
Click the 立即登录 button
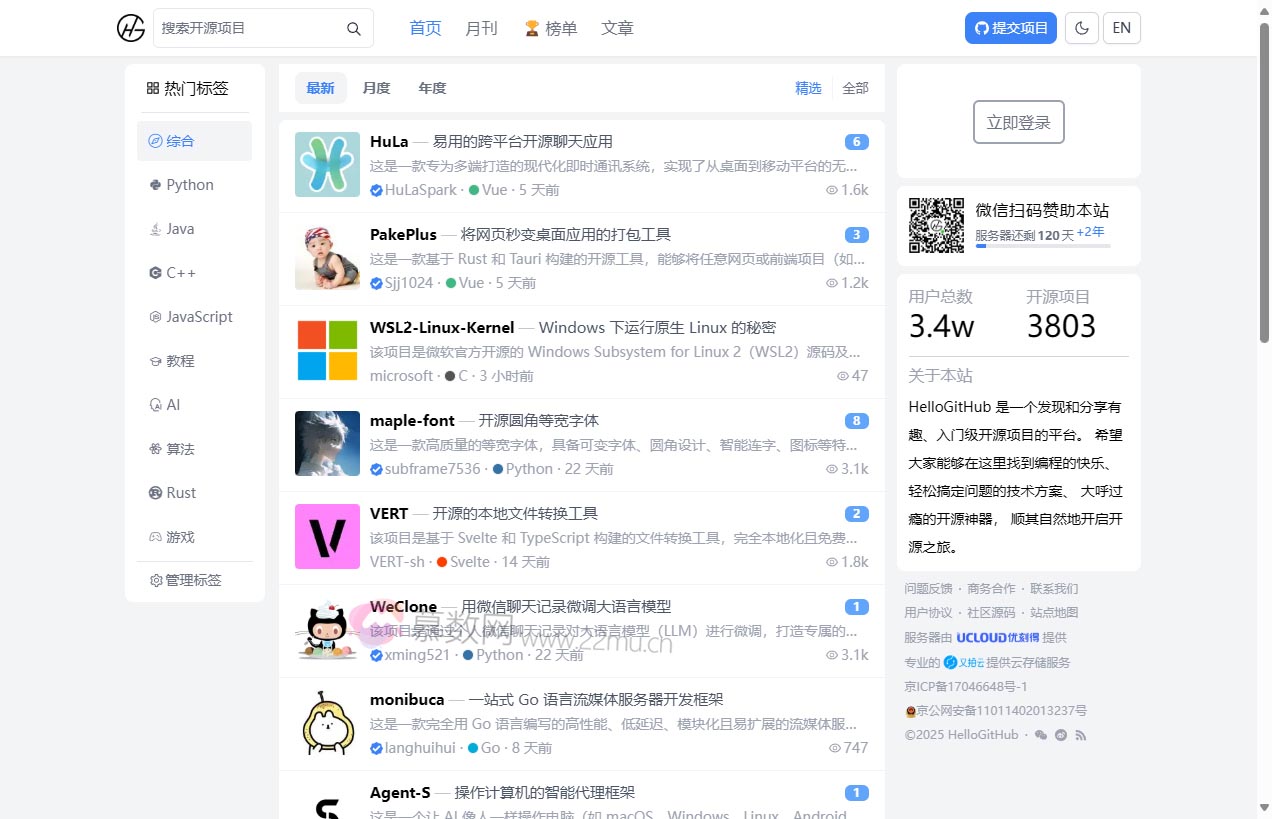1018,122
